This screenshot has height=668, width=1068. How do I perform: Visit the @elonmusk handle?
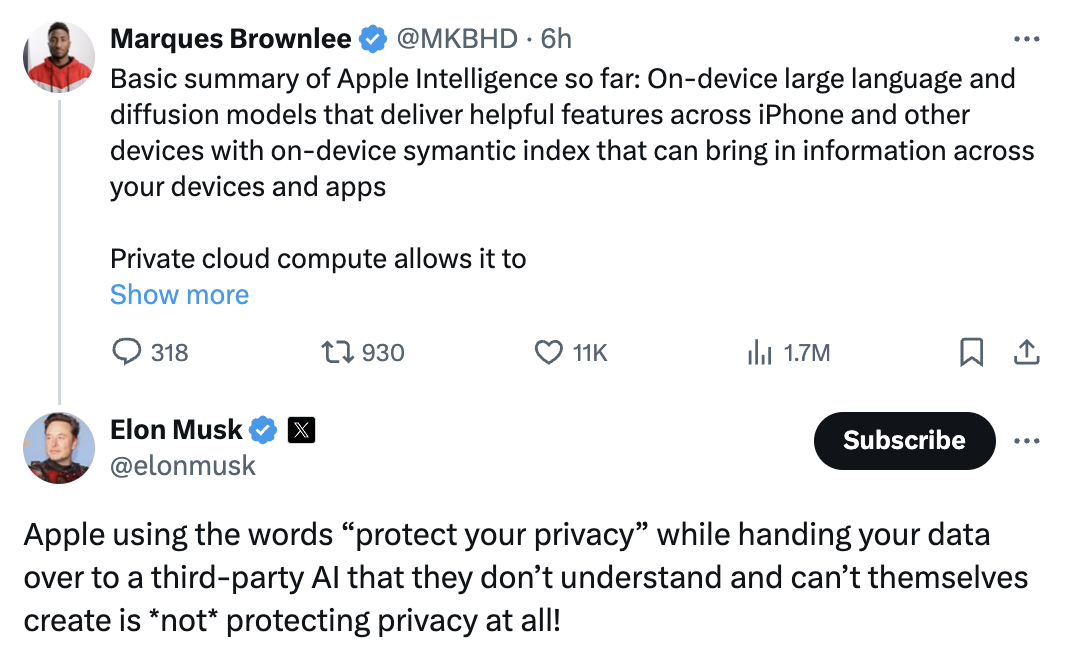click(x=183, y=465)
